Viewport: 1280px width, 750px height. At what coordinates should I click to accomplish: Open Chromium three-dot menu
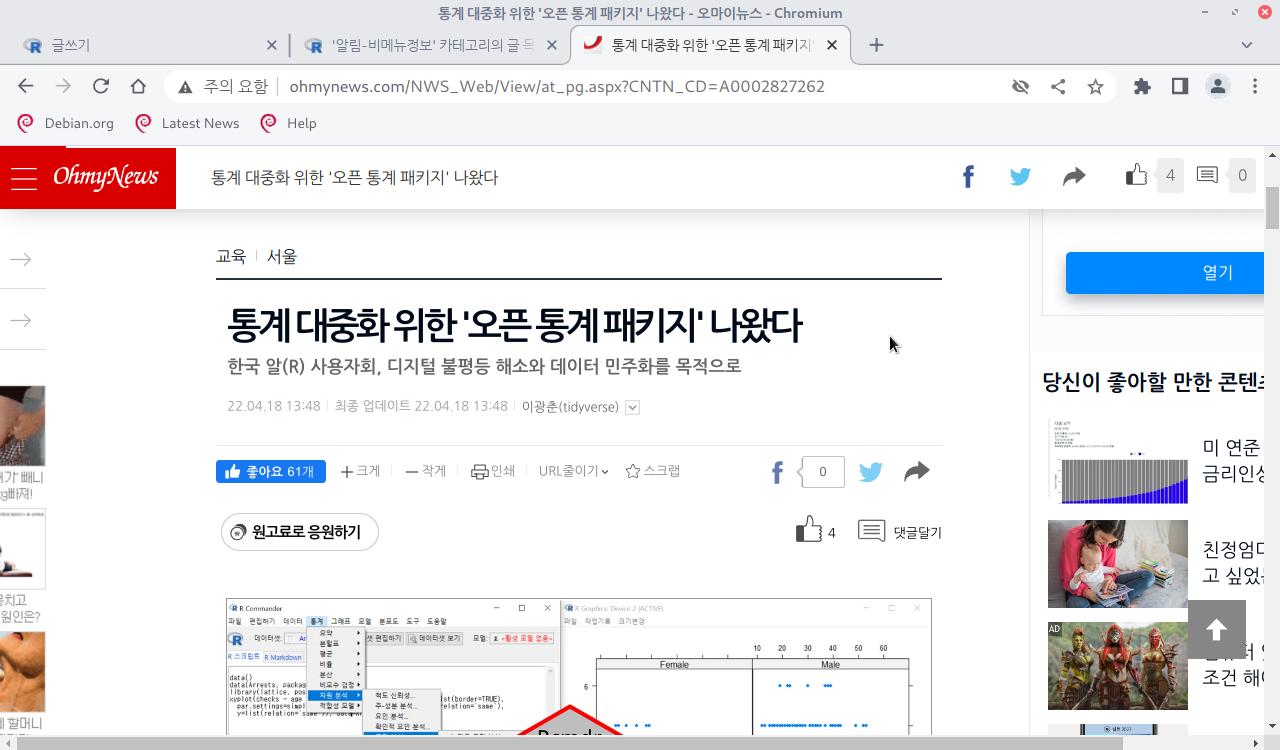[1255, 86]
